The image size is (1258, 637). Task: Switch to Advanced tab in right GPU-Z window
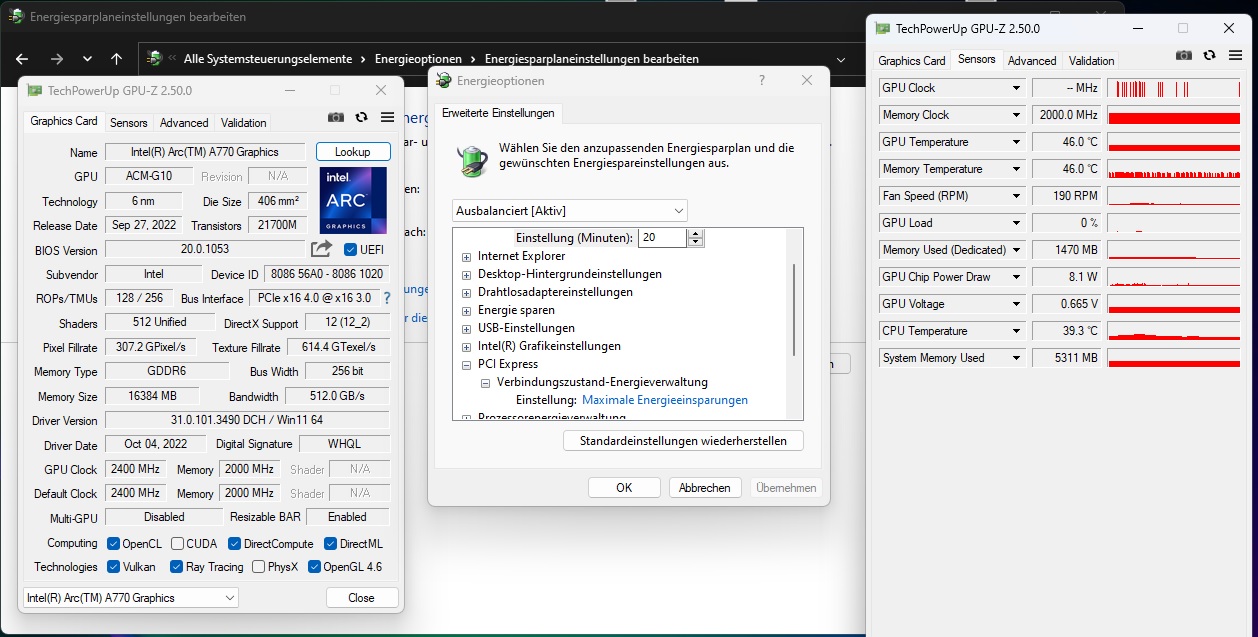pos(1032,61)
